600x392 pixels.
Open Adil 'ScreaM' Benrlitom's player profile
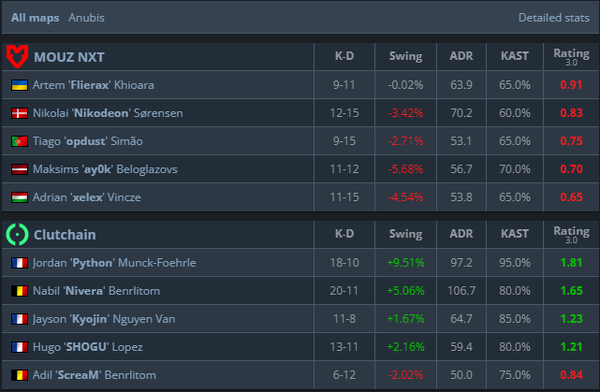95,375
